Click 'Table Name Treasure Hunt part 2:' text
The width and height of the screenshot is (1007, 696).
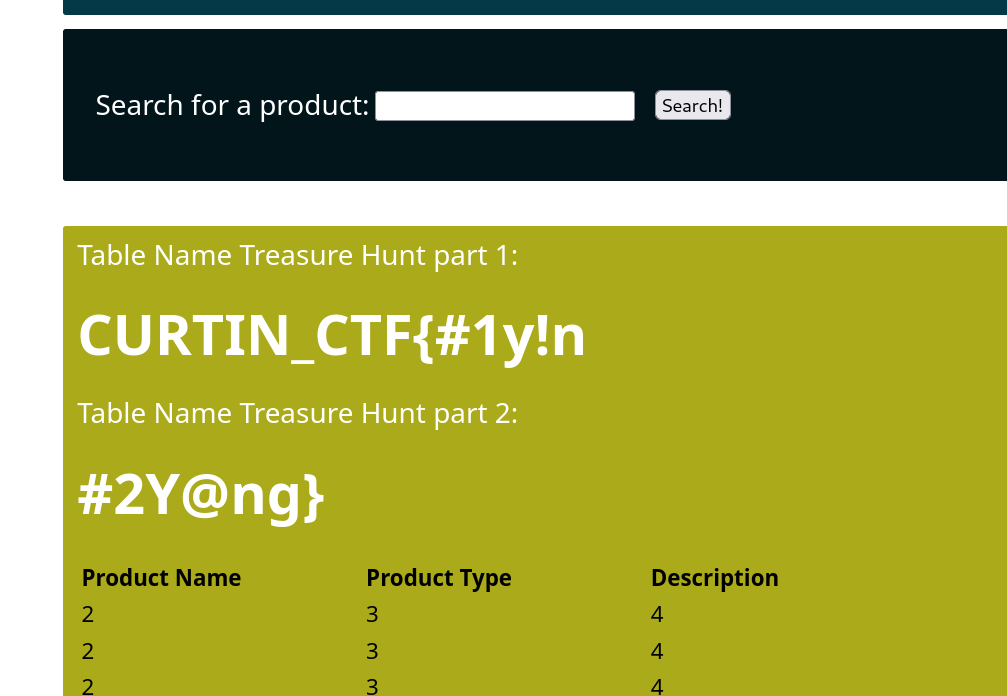click(x=297, y=413)
